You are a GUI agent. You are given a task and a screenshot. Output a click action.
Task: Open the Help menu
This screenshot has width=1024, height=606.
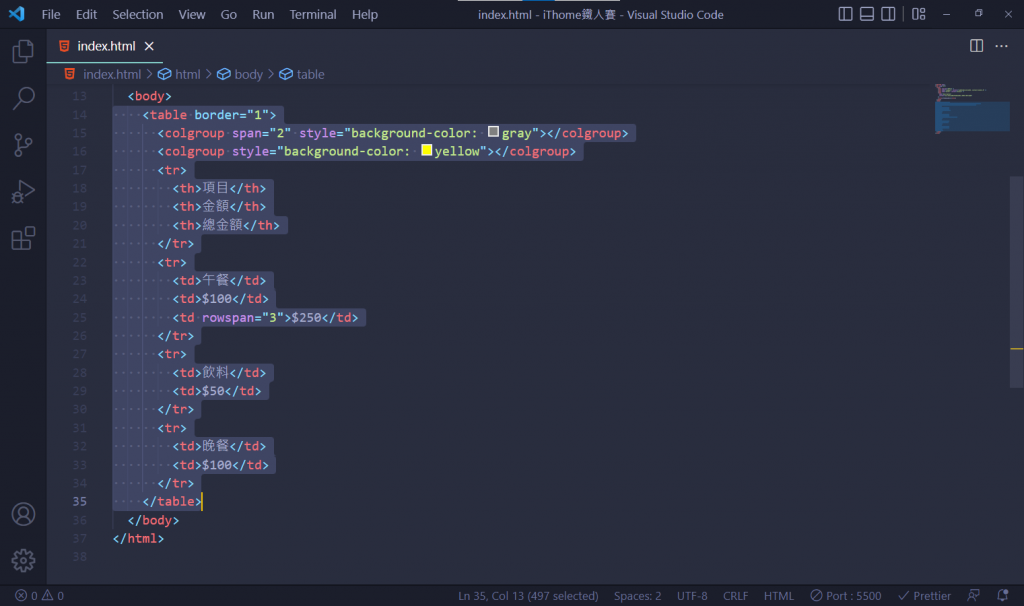click(364, 14)
